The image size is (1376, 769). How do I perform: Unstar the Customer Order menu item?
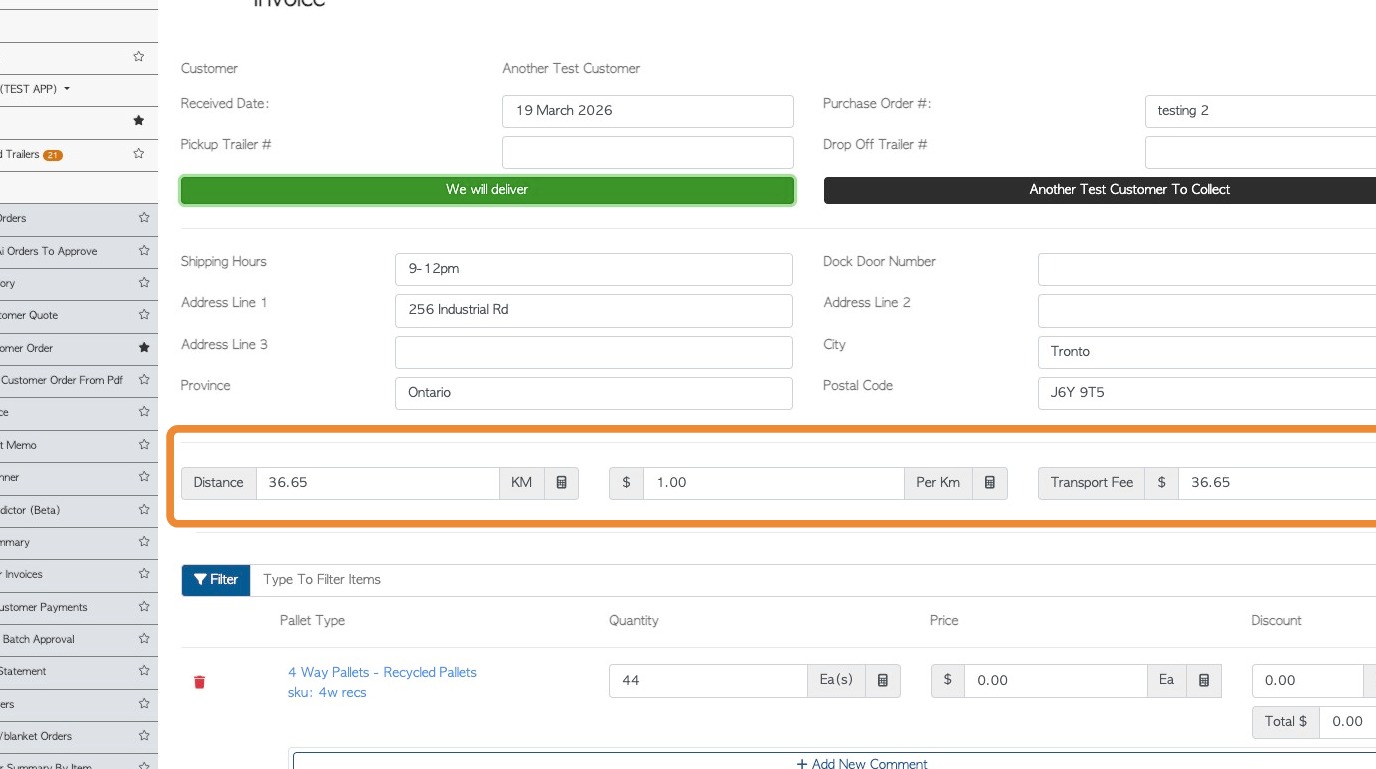pos(144,348)
